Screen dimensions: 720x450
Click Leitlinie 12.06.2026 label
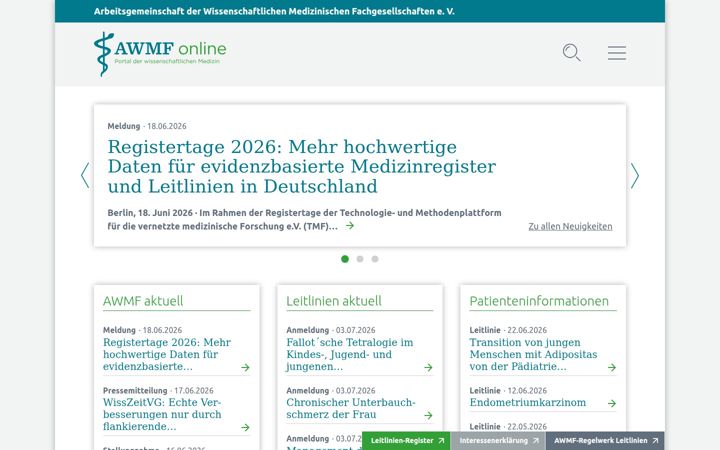coord(508,391)
